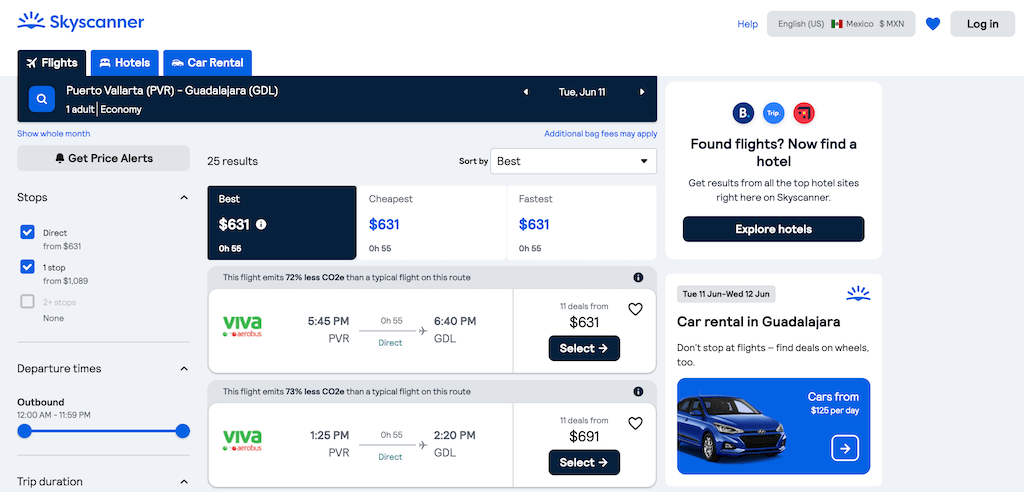The image size is (1024, 492).
Task: Click Explore hotels button
Action: [x=773, y=229]
